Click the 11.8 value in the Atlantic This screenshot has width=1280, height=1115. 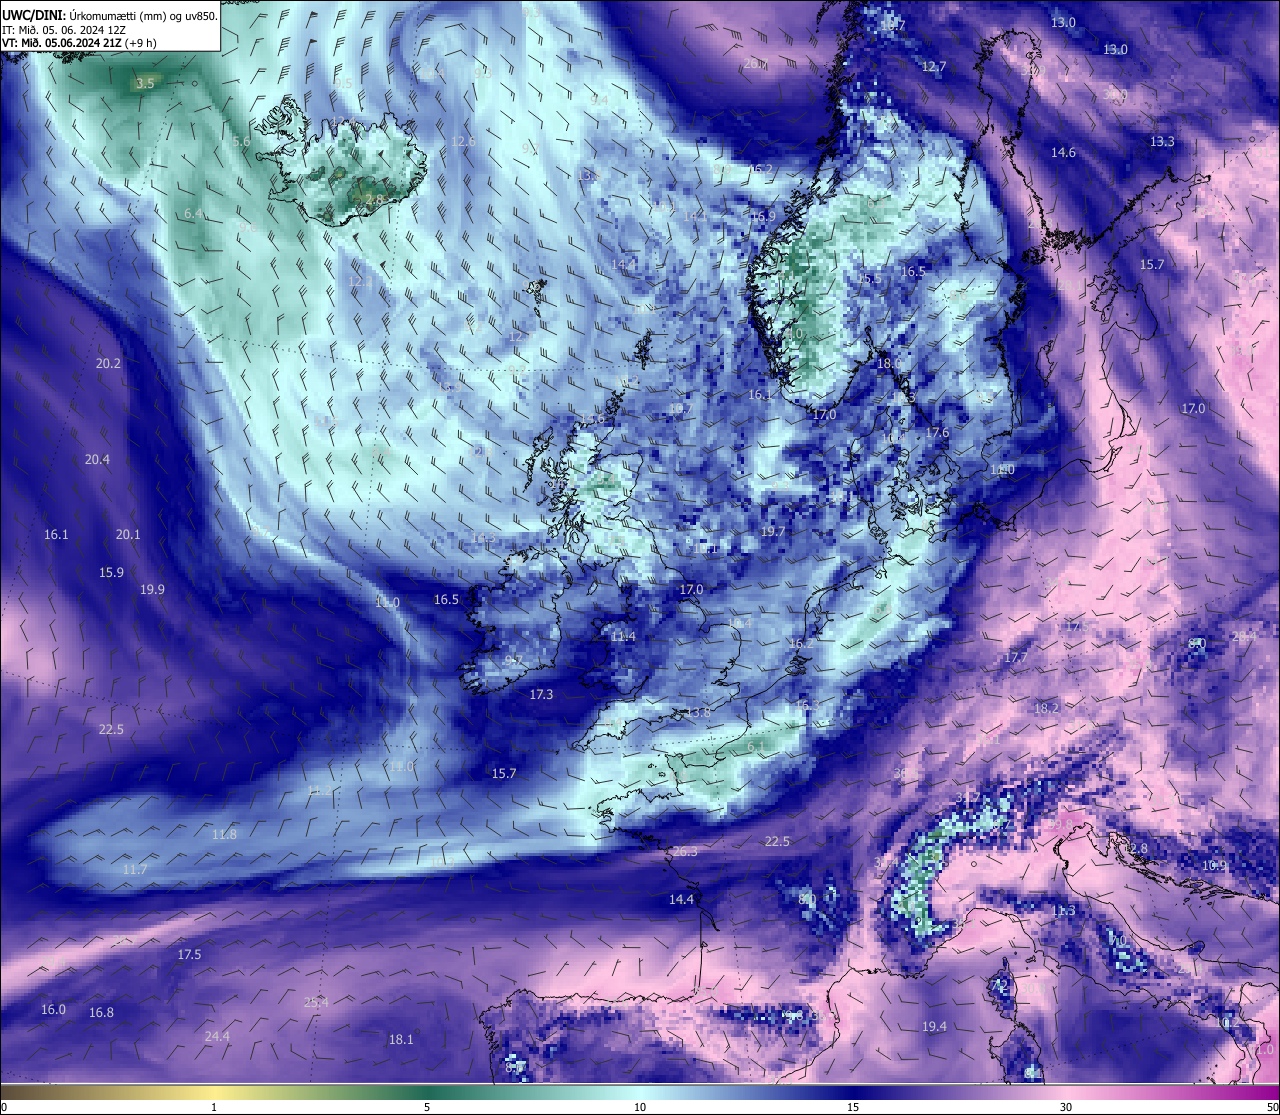coord(225,835)
